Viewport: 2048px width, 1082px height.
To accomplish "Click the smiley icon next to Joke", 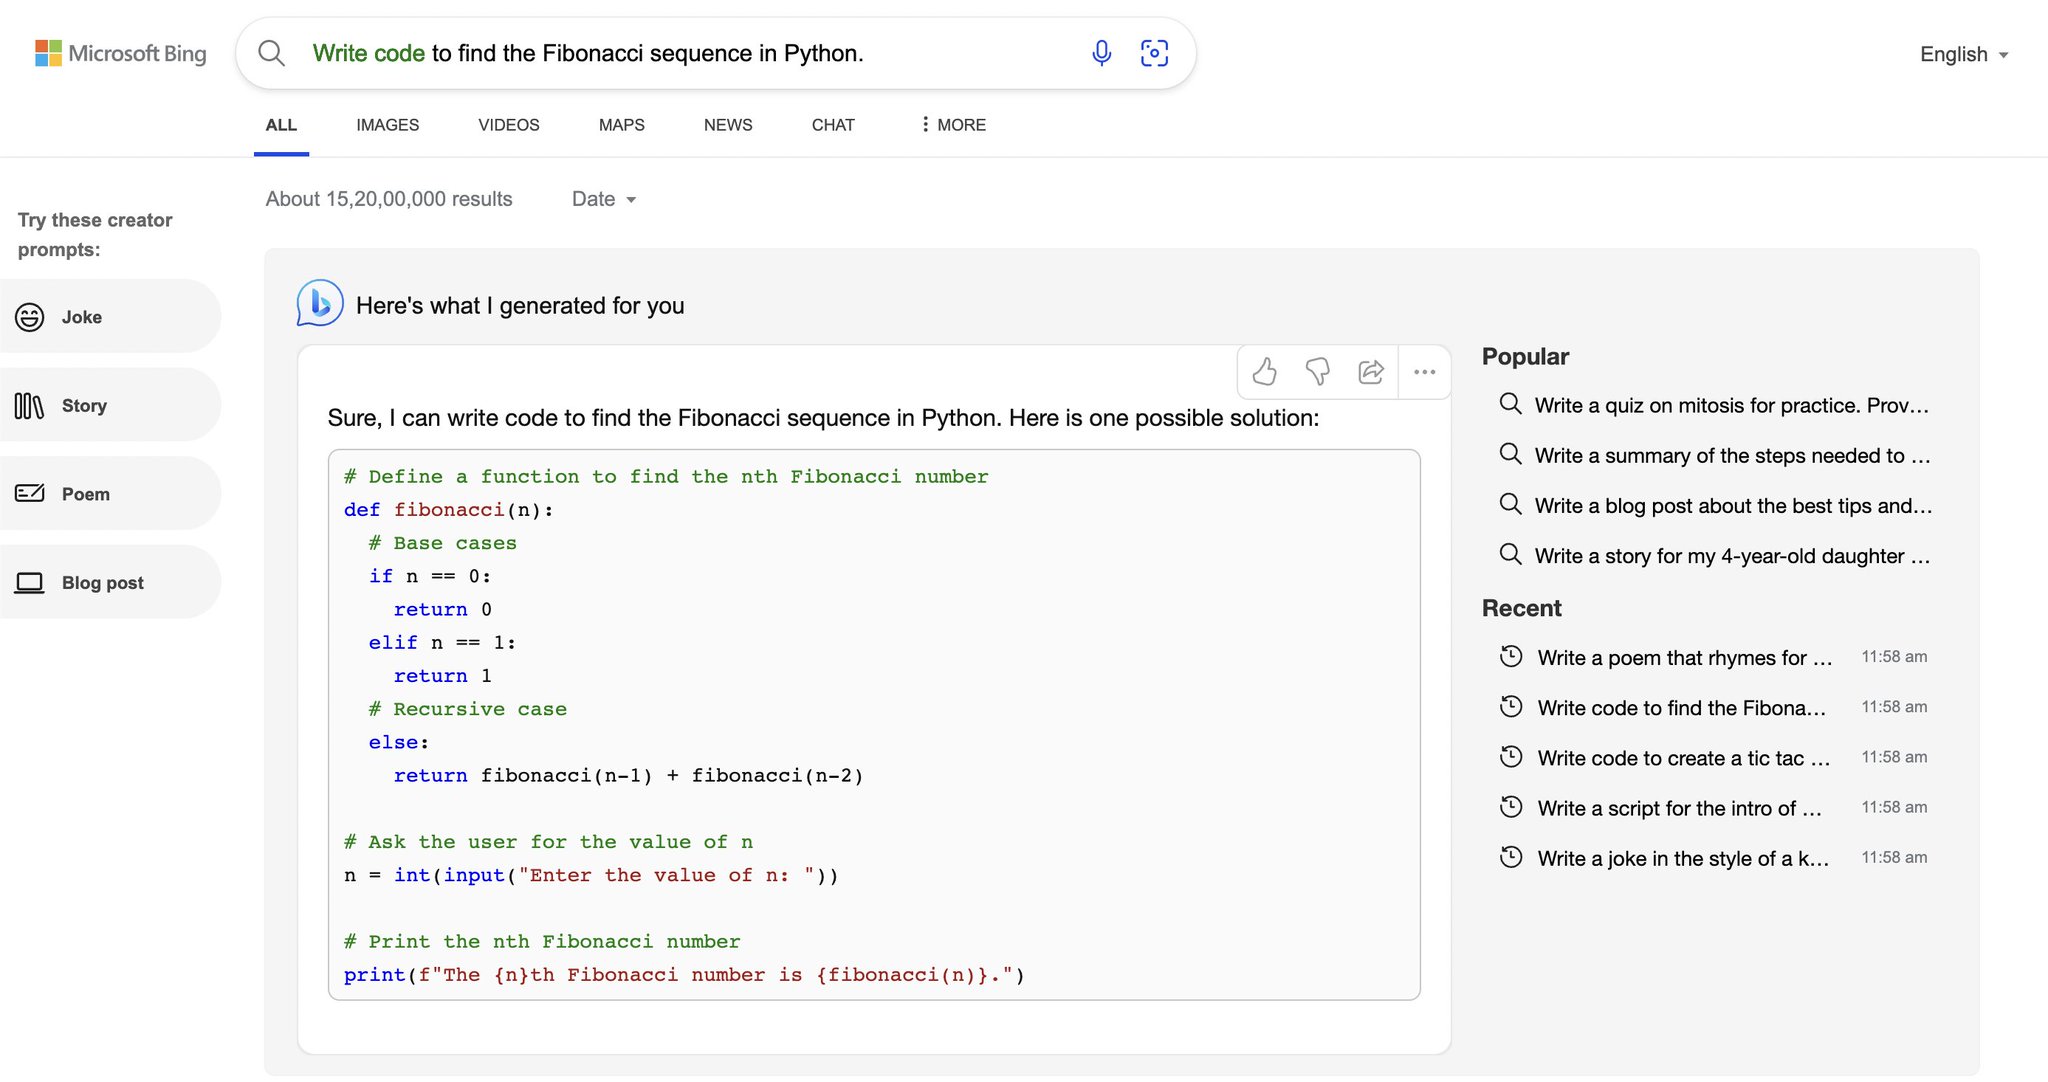I will 30,317.
